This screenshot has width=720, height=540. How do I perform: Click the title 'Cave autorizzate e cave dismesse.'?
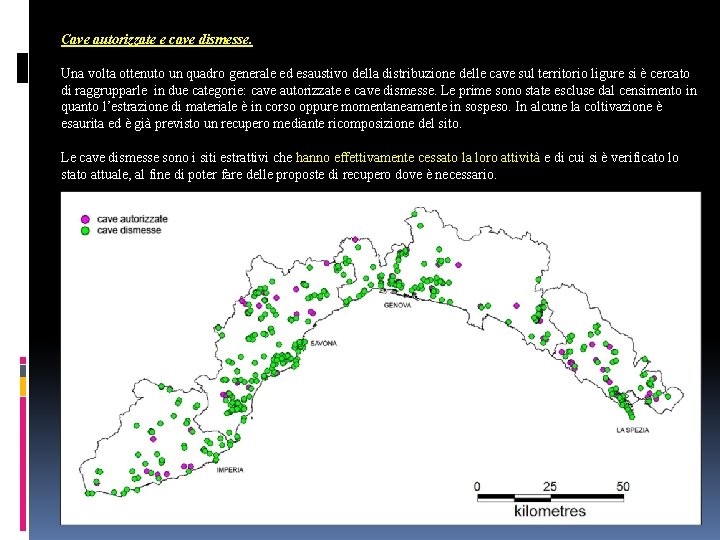[157, 39]
